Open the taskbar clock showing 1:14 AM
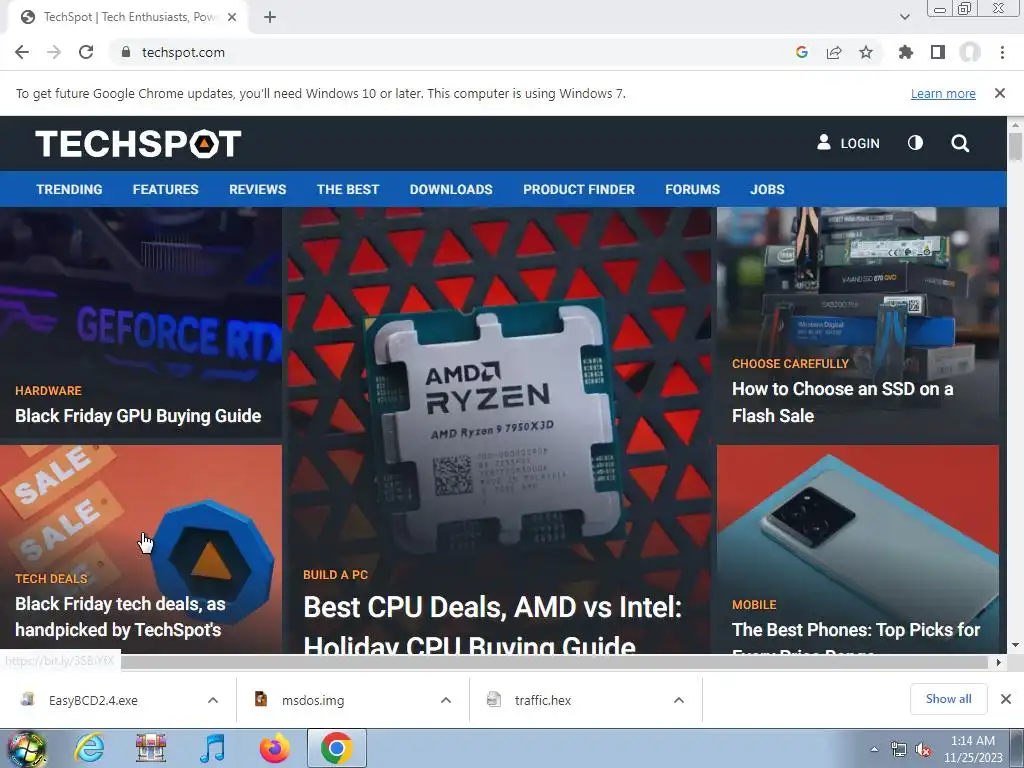The width and height of the screenshot is (1024, 768). click(972, 749)
